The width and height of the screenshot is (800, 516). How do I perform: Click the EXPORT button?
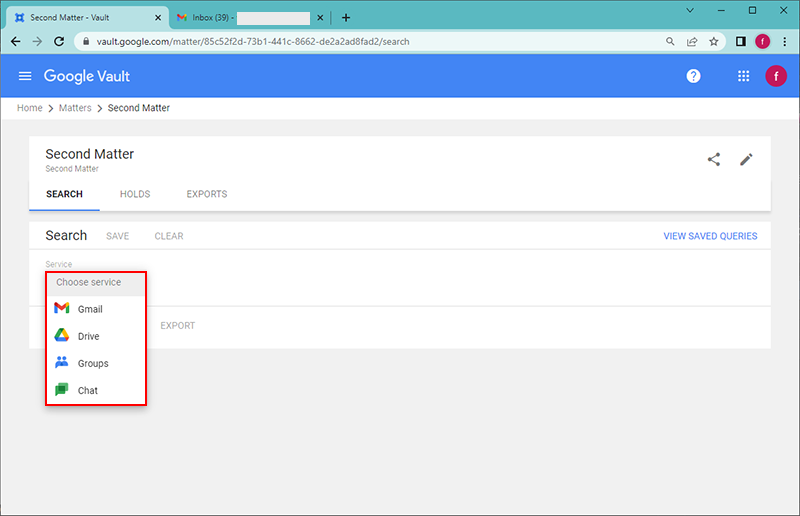pos(178,326)
